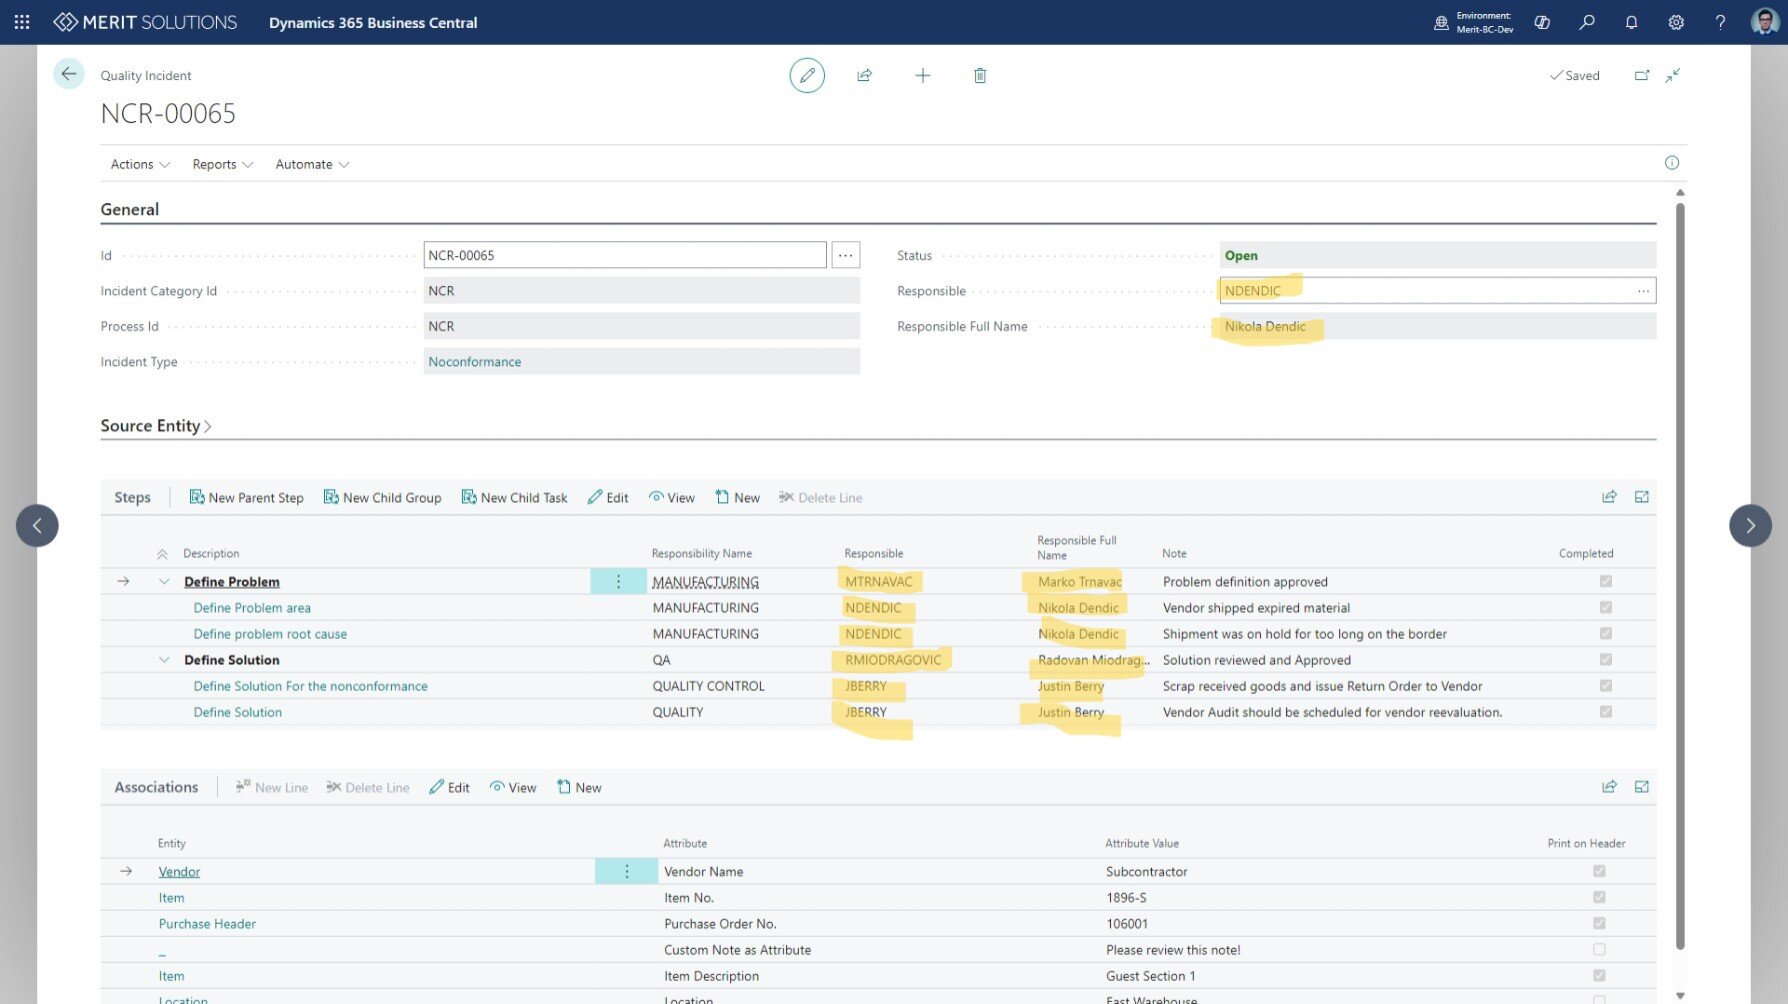Toggle Print on Header for Vendor row
The image size is (1788, 1004).
pyautogui.click(x=1598, y=871)
